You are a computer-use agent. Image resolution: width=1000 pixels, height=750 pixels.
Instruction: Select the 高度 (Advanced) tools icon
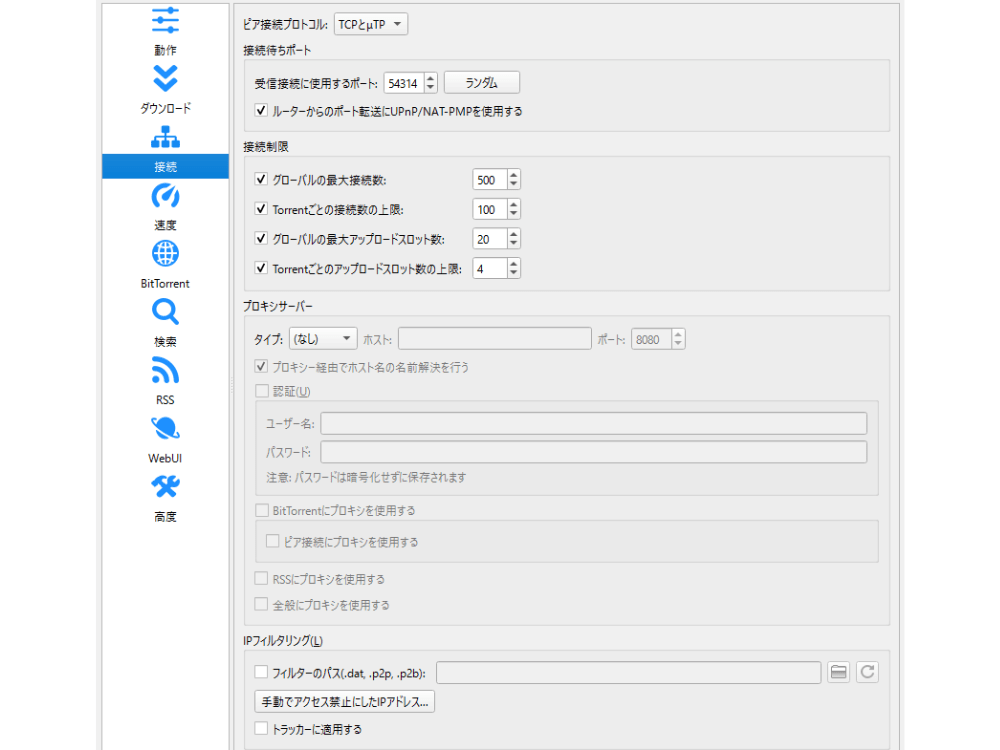165,488
